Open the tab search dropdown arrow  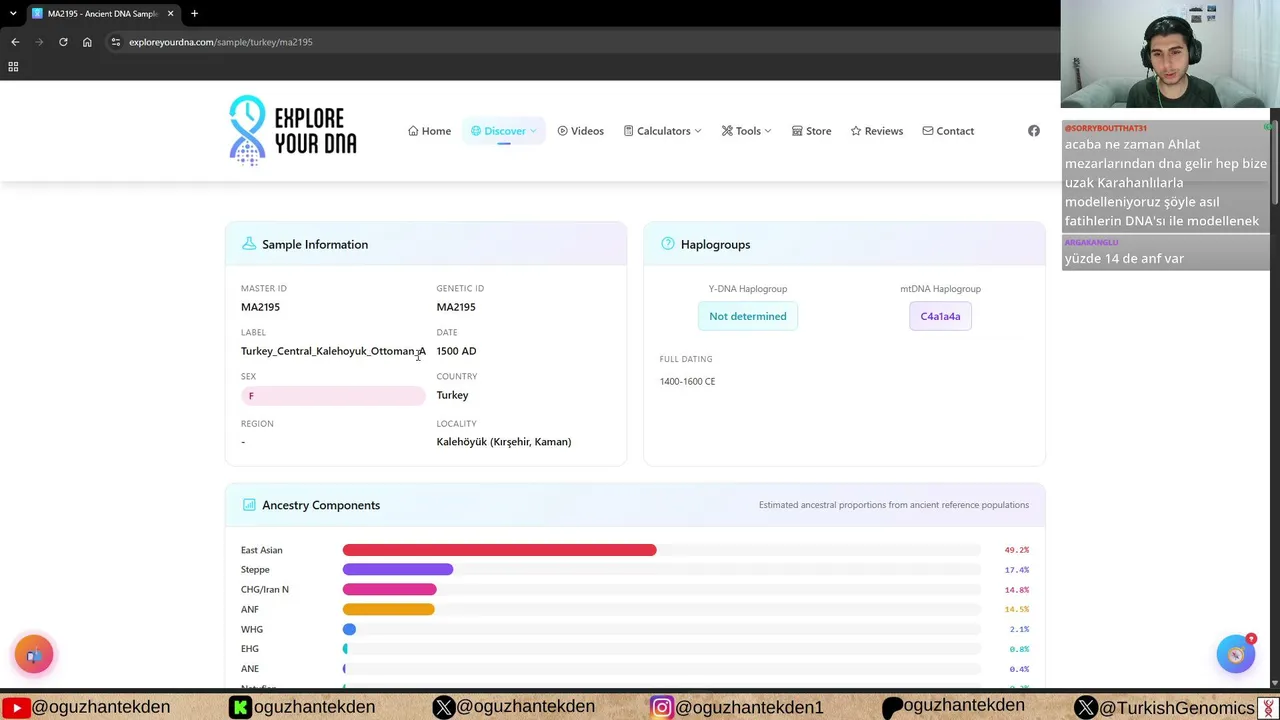tap(13, 13)
